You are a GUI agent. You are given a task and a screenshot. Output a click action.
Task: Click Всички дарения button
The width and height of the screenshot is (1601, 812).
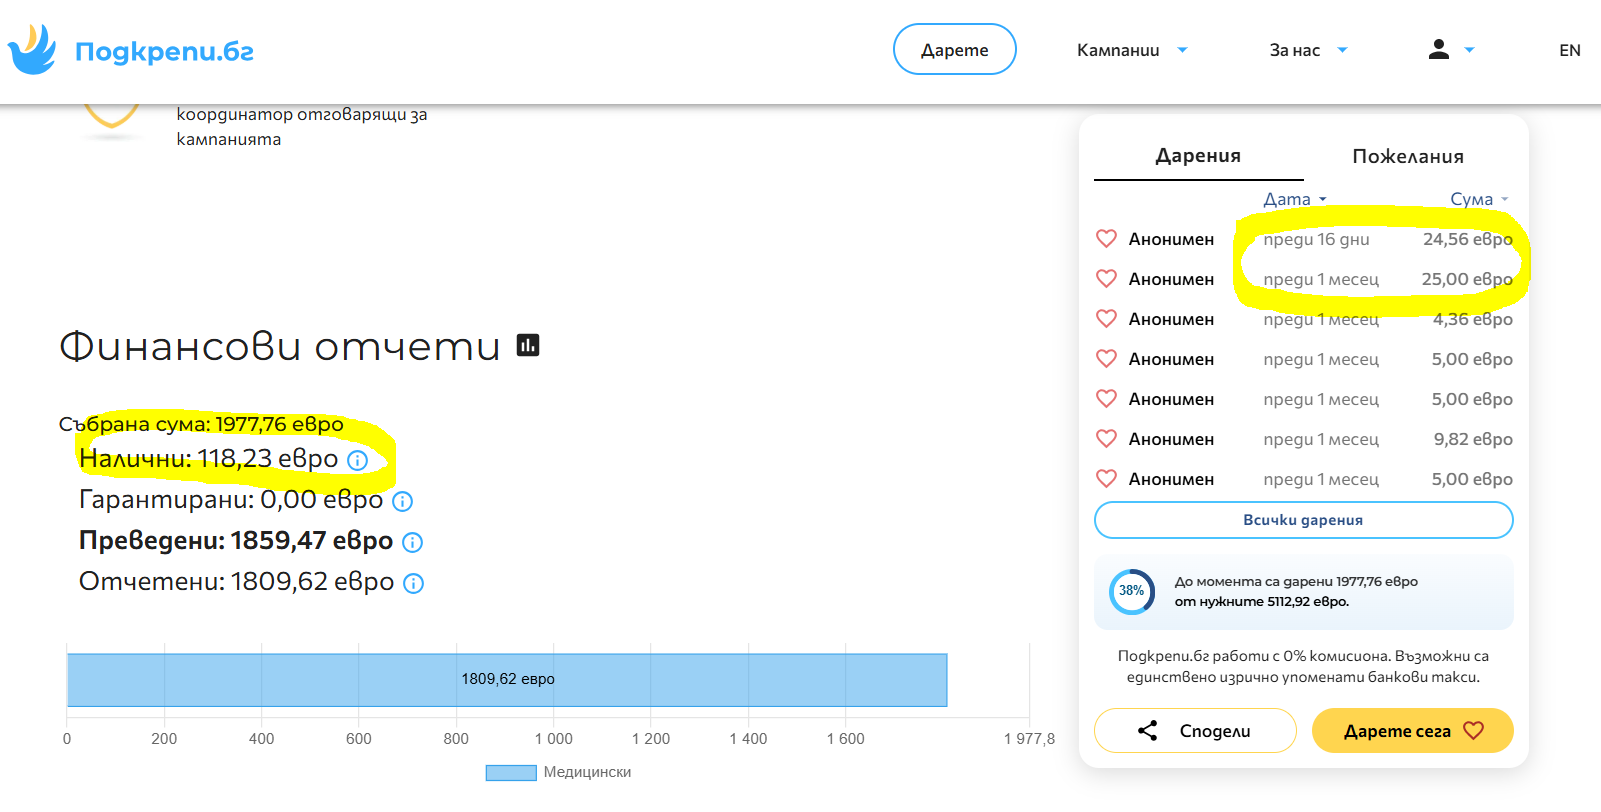(x=1303, y=520)
